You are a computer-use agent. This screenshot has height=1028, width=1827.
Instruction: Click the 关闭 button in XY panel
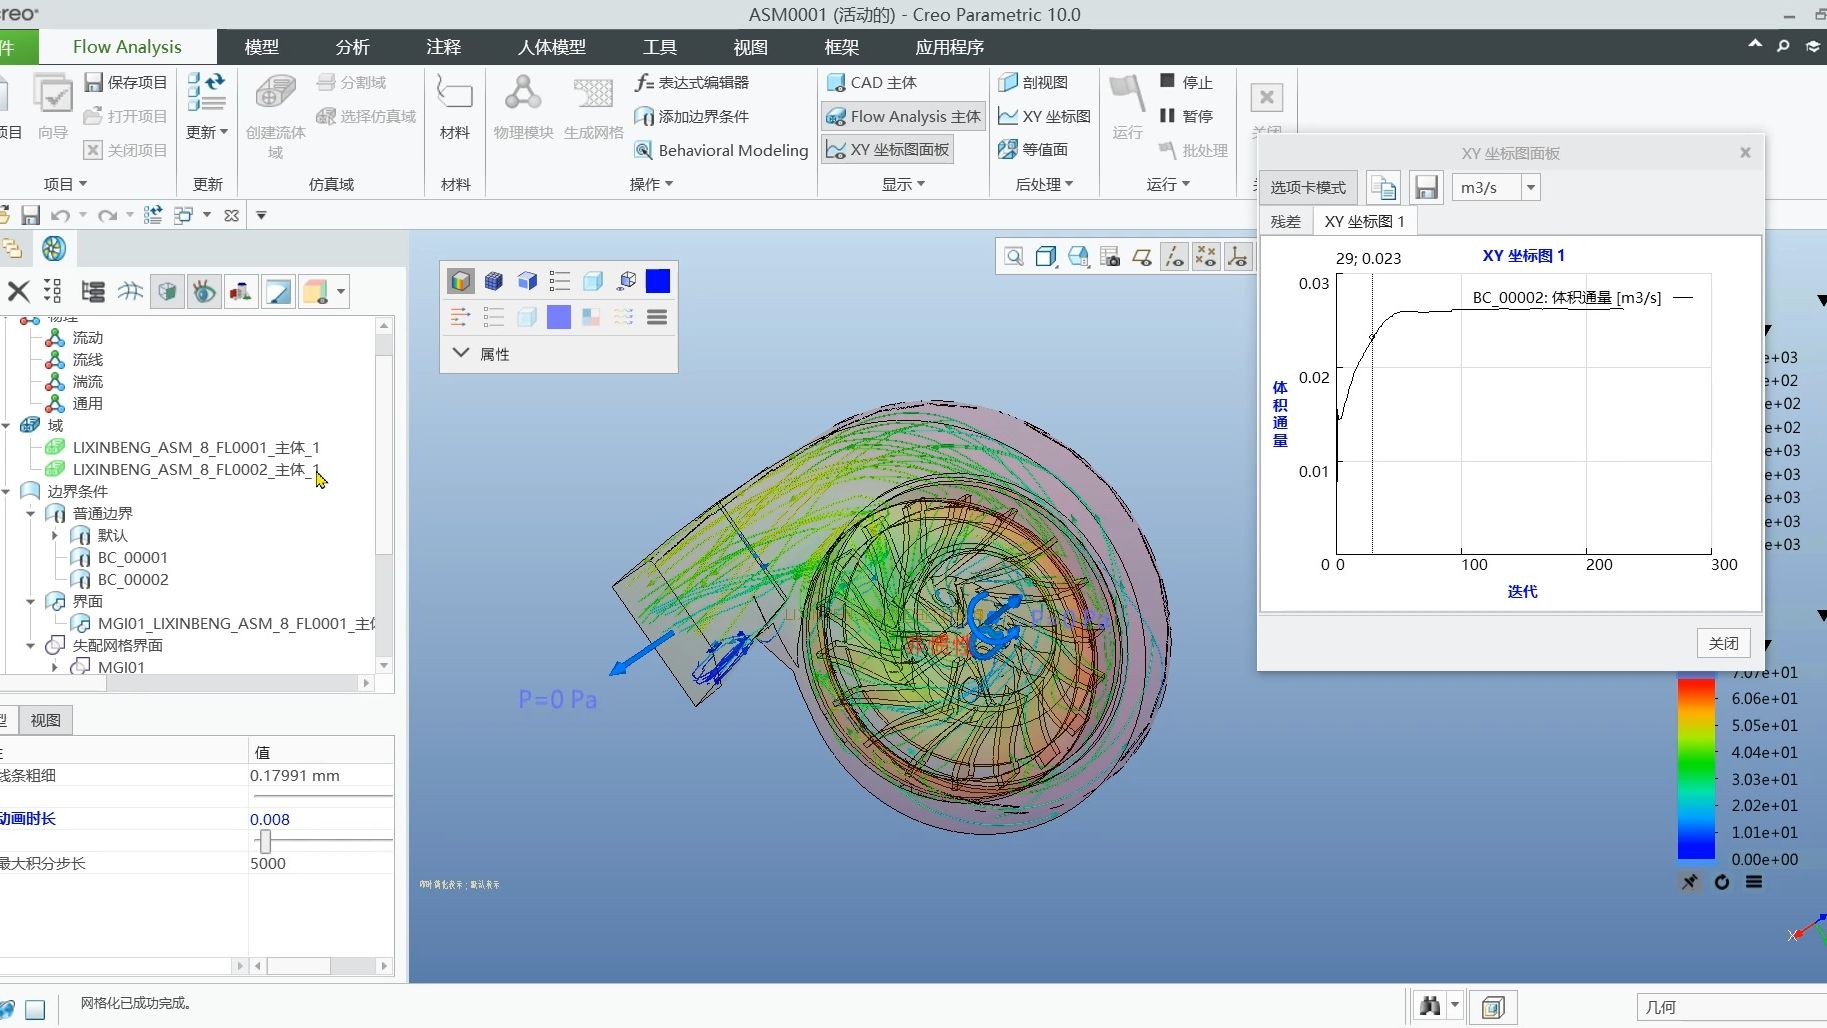(1723, 643)
